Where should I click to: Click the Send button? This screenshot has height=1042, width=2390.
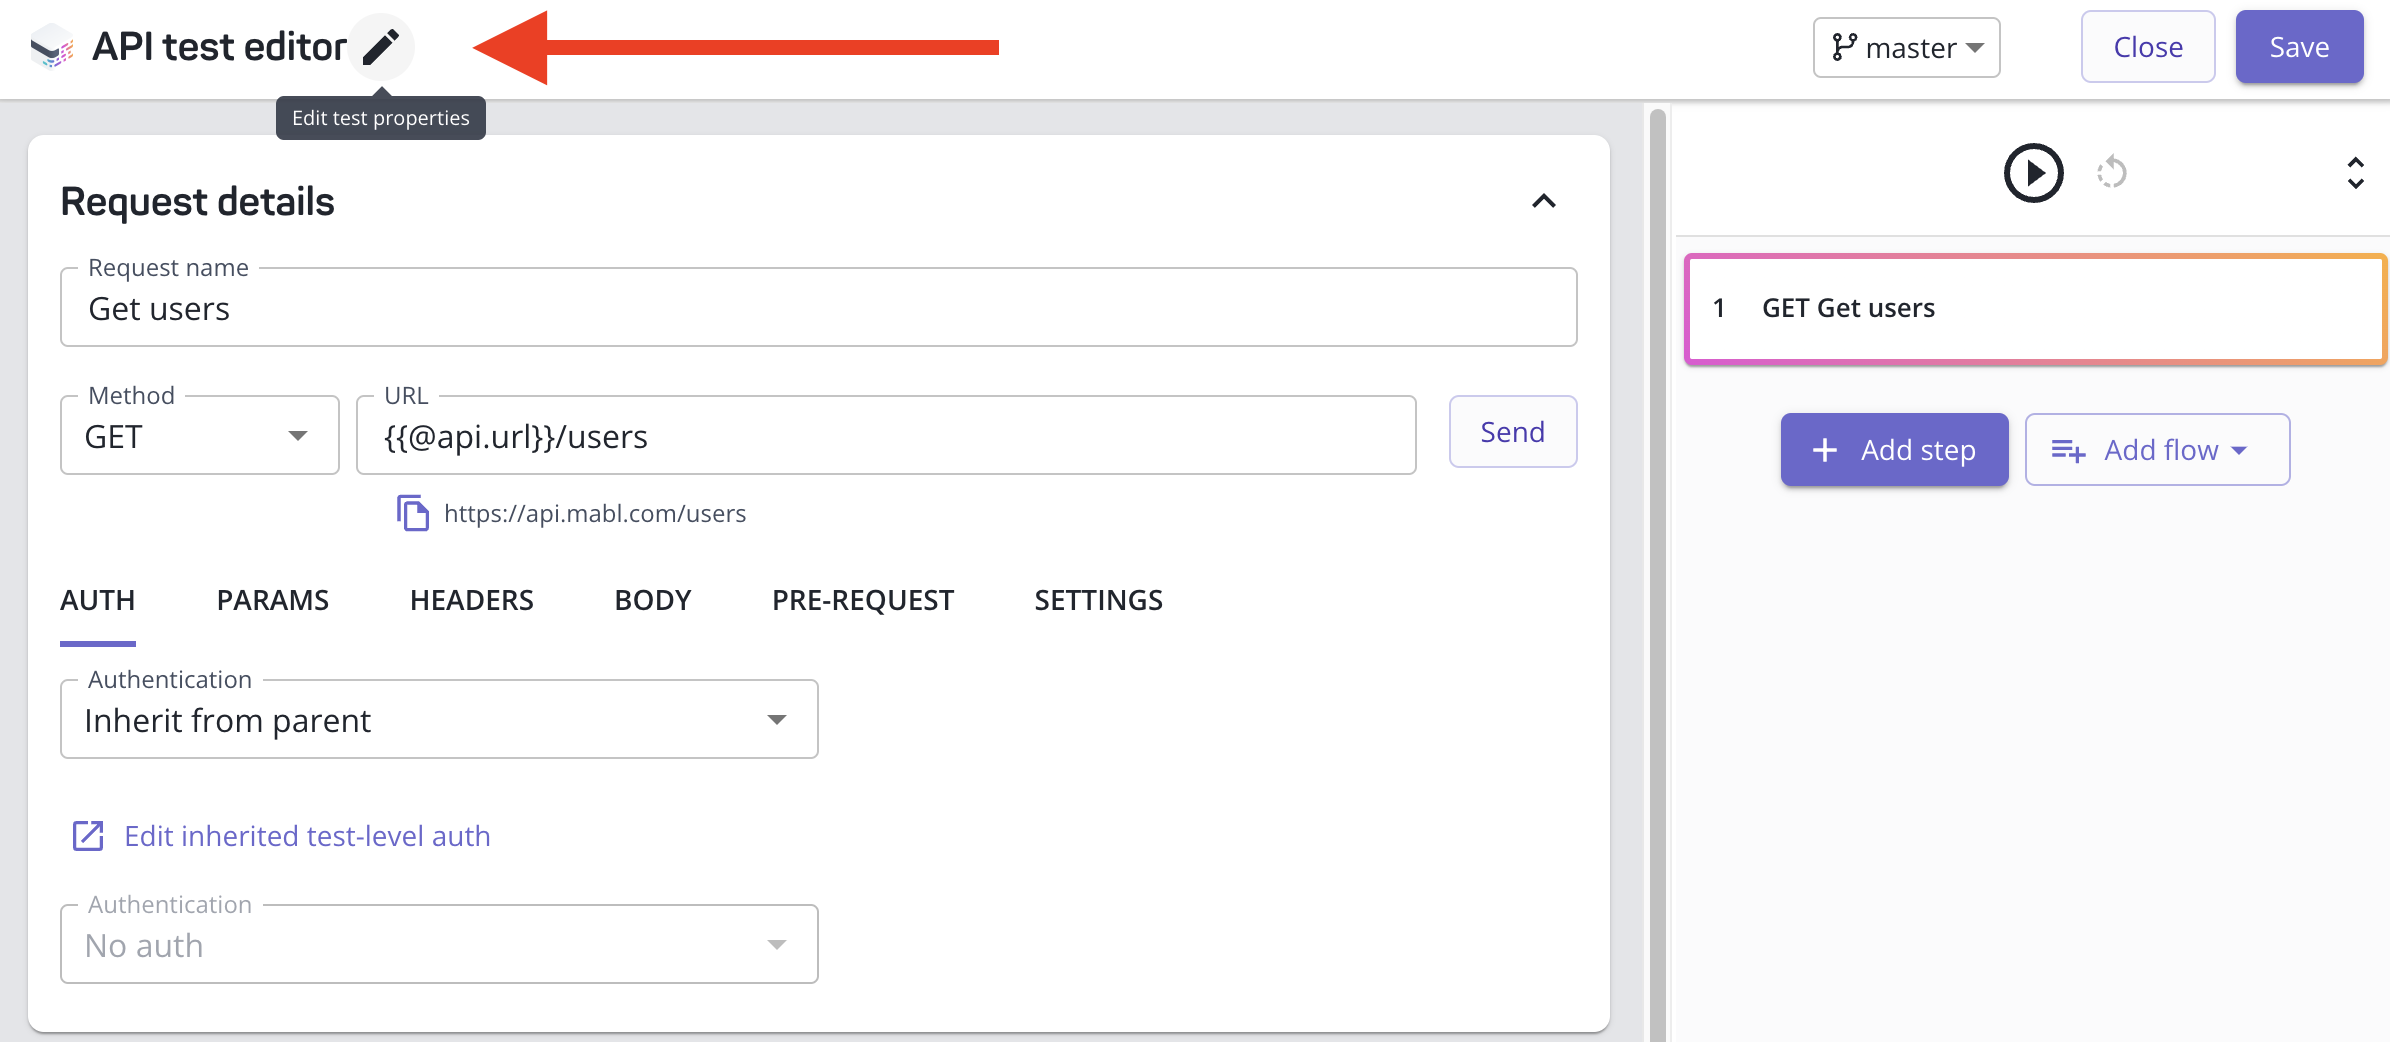click(x=1513, y=432)
